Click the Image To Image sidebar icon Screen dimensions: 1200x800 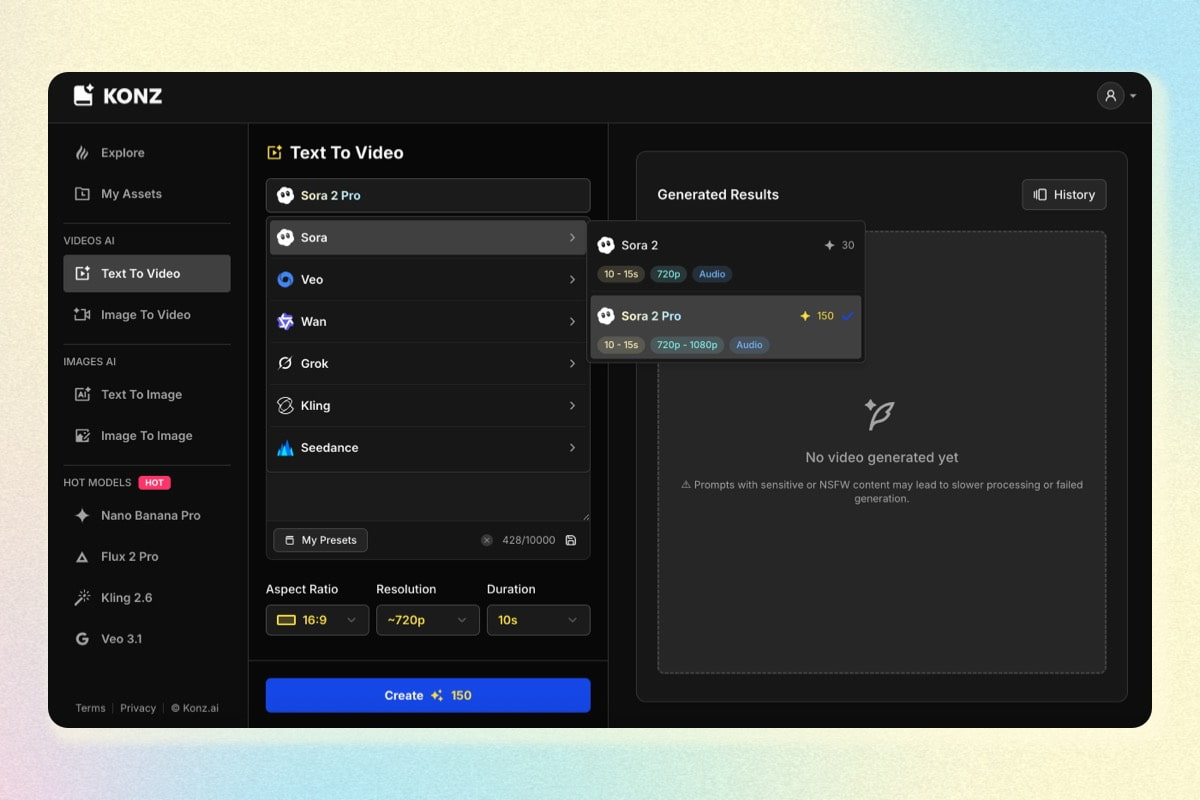pyautogui.click(x=82, y=436)
